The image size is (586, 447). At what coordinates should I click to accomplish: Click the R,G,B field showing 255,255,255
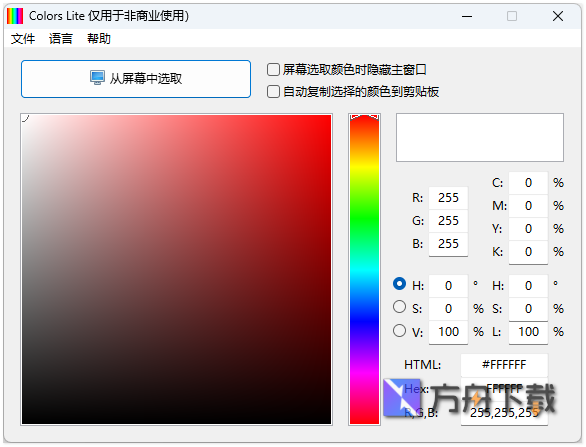504,413
